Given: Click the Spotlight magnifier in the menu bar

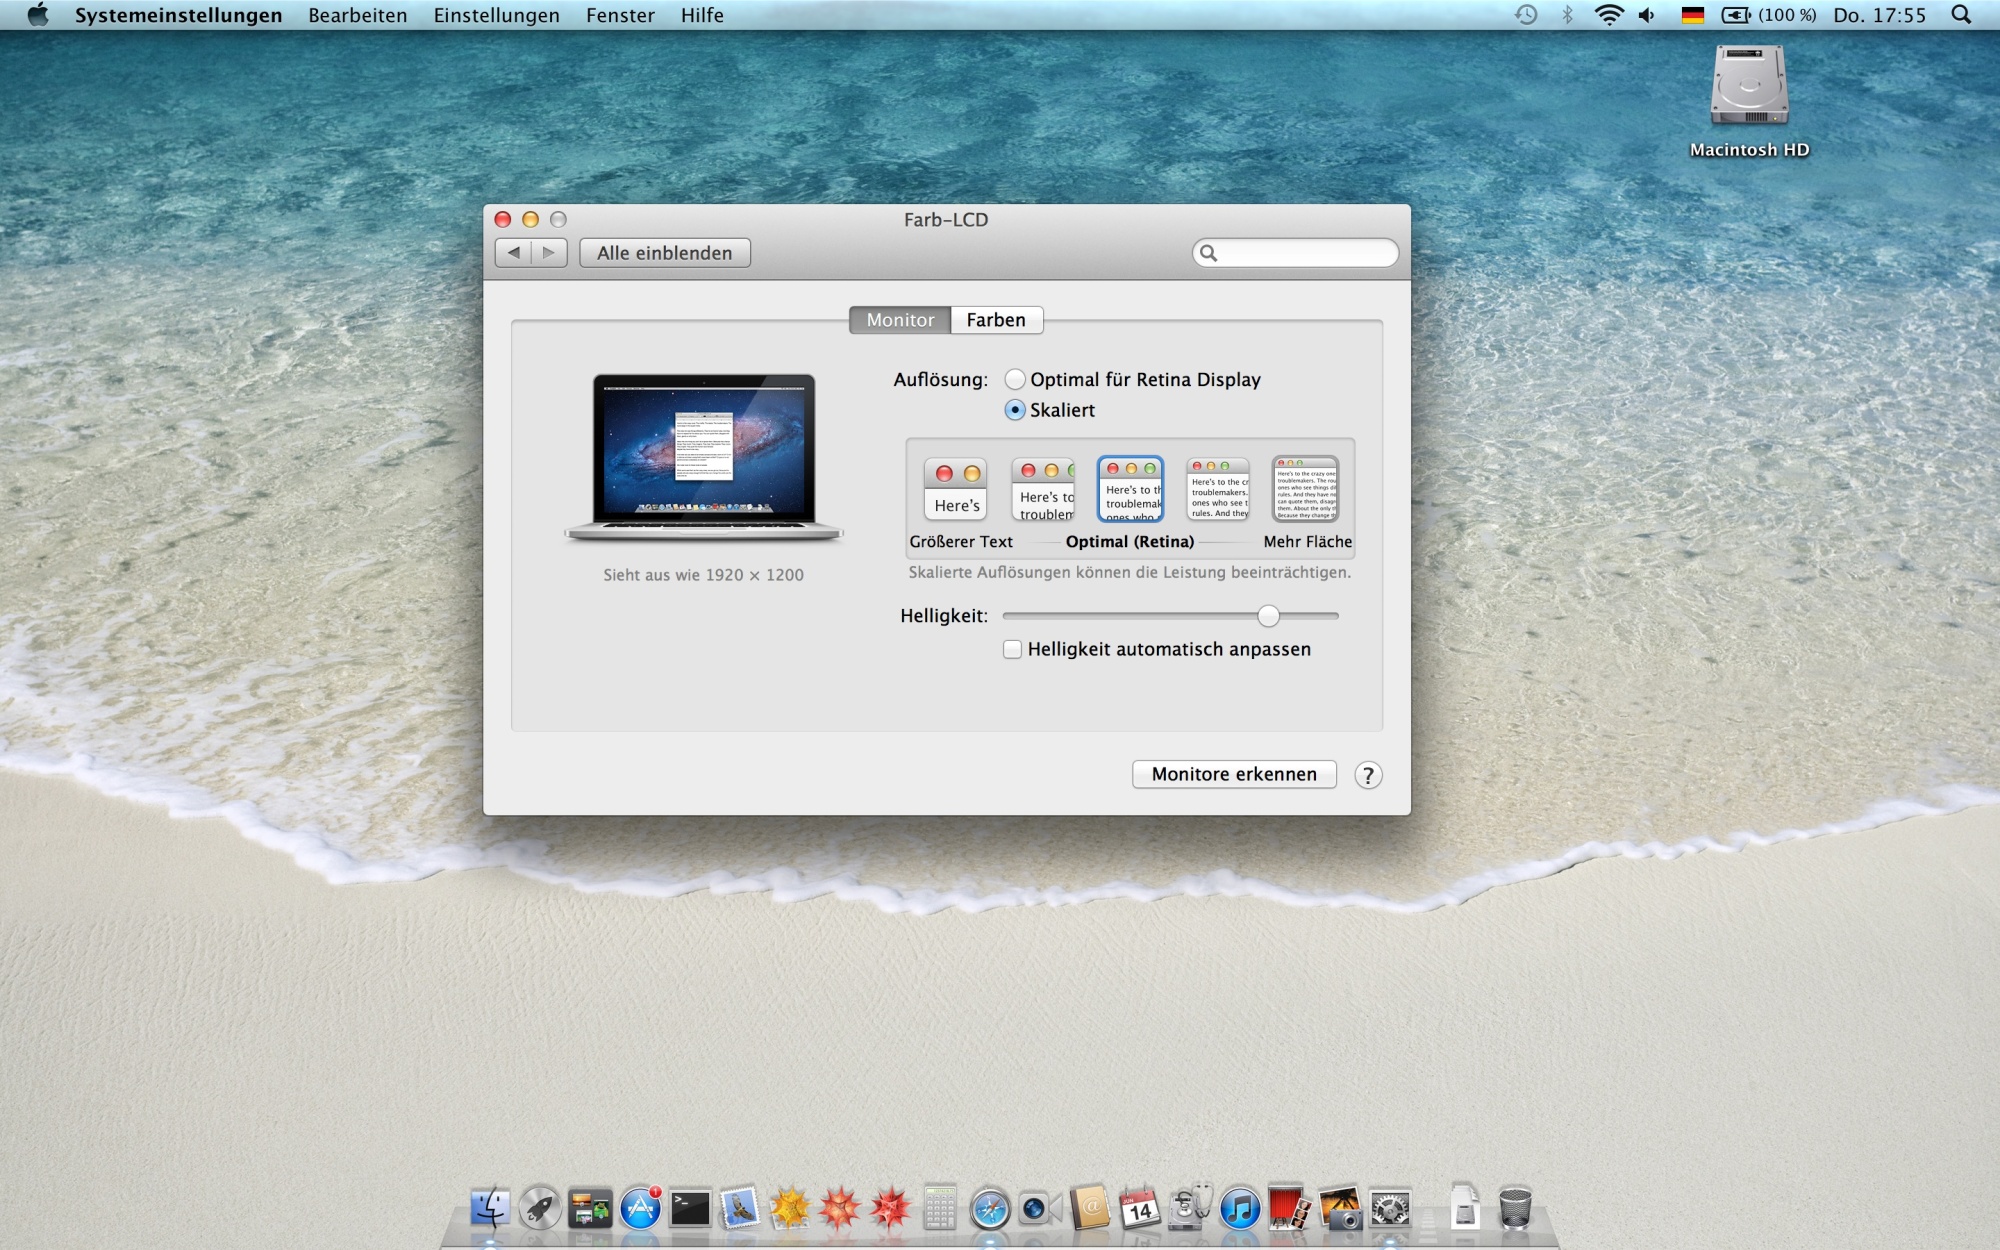Looking at the screenshot, I should (x=1961, y=15).
